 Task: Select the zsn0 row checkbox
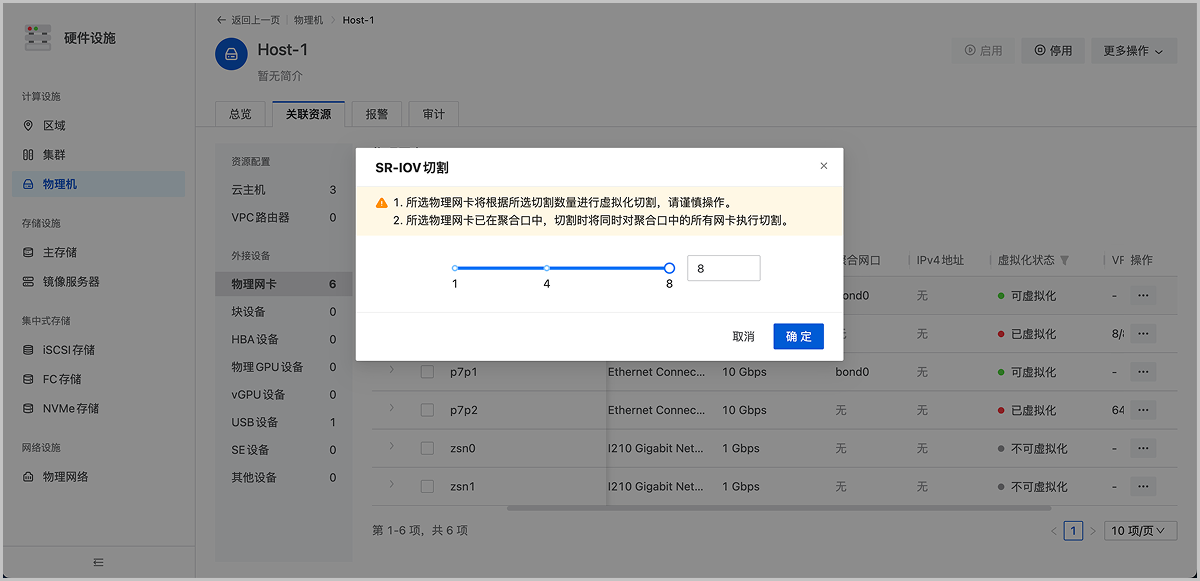[427, 449]
